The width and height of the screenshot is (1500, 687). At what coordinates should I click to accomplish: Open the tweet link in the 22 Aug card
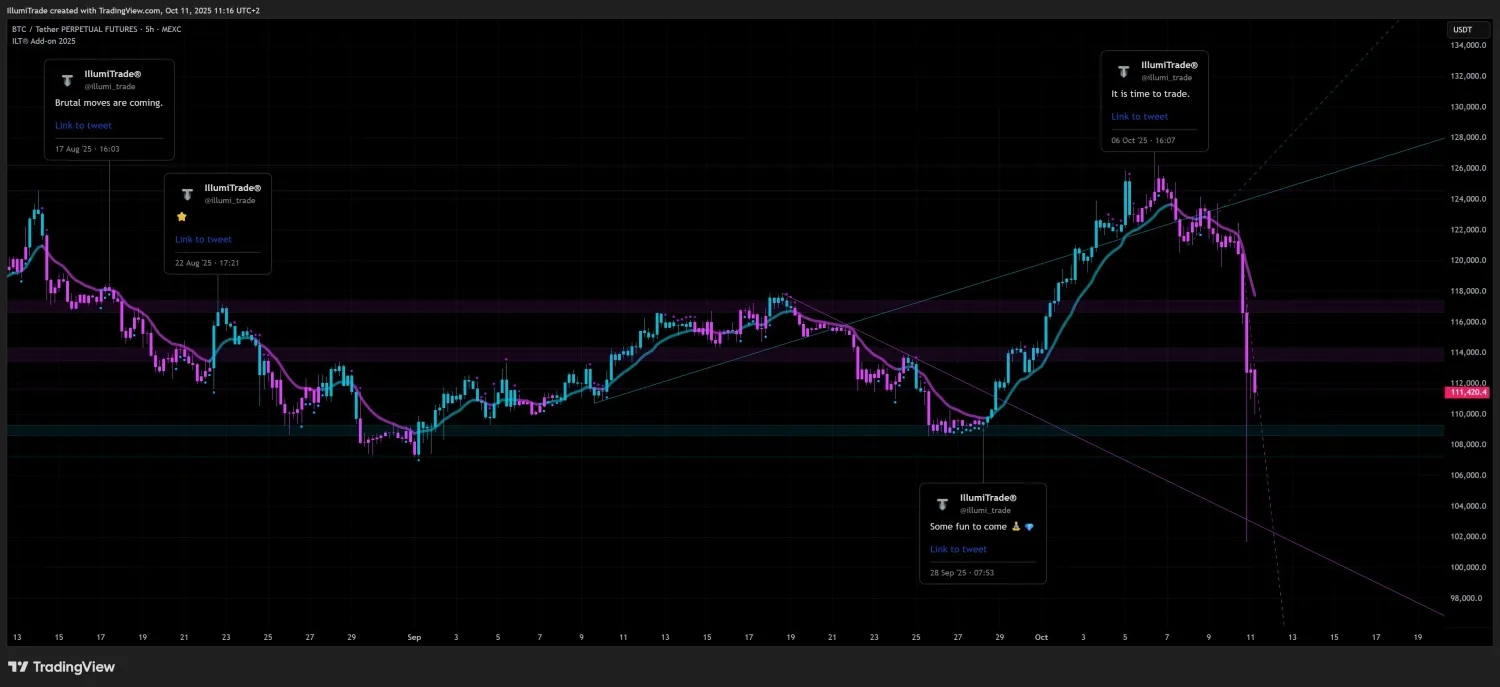click(203, 240)
